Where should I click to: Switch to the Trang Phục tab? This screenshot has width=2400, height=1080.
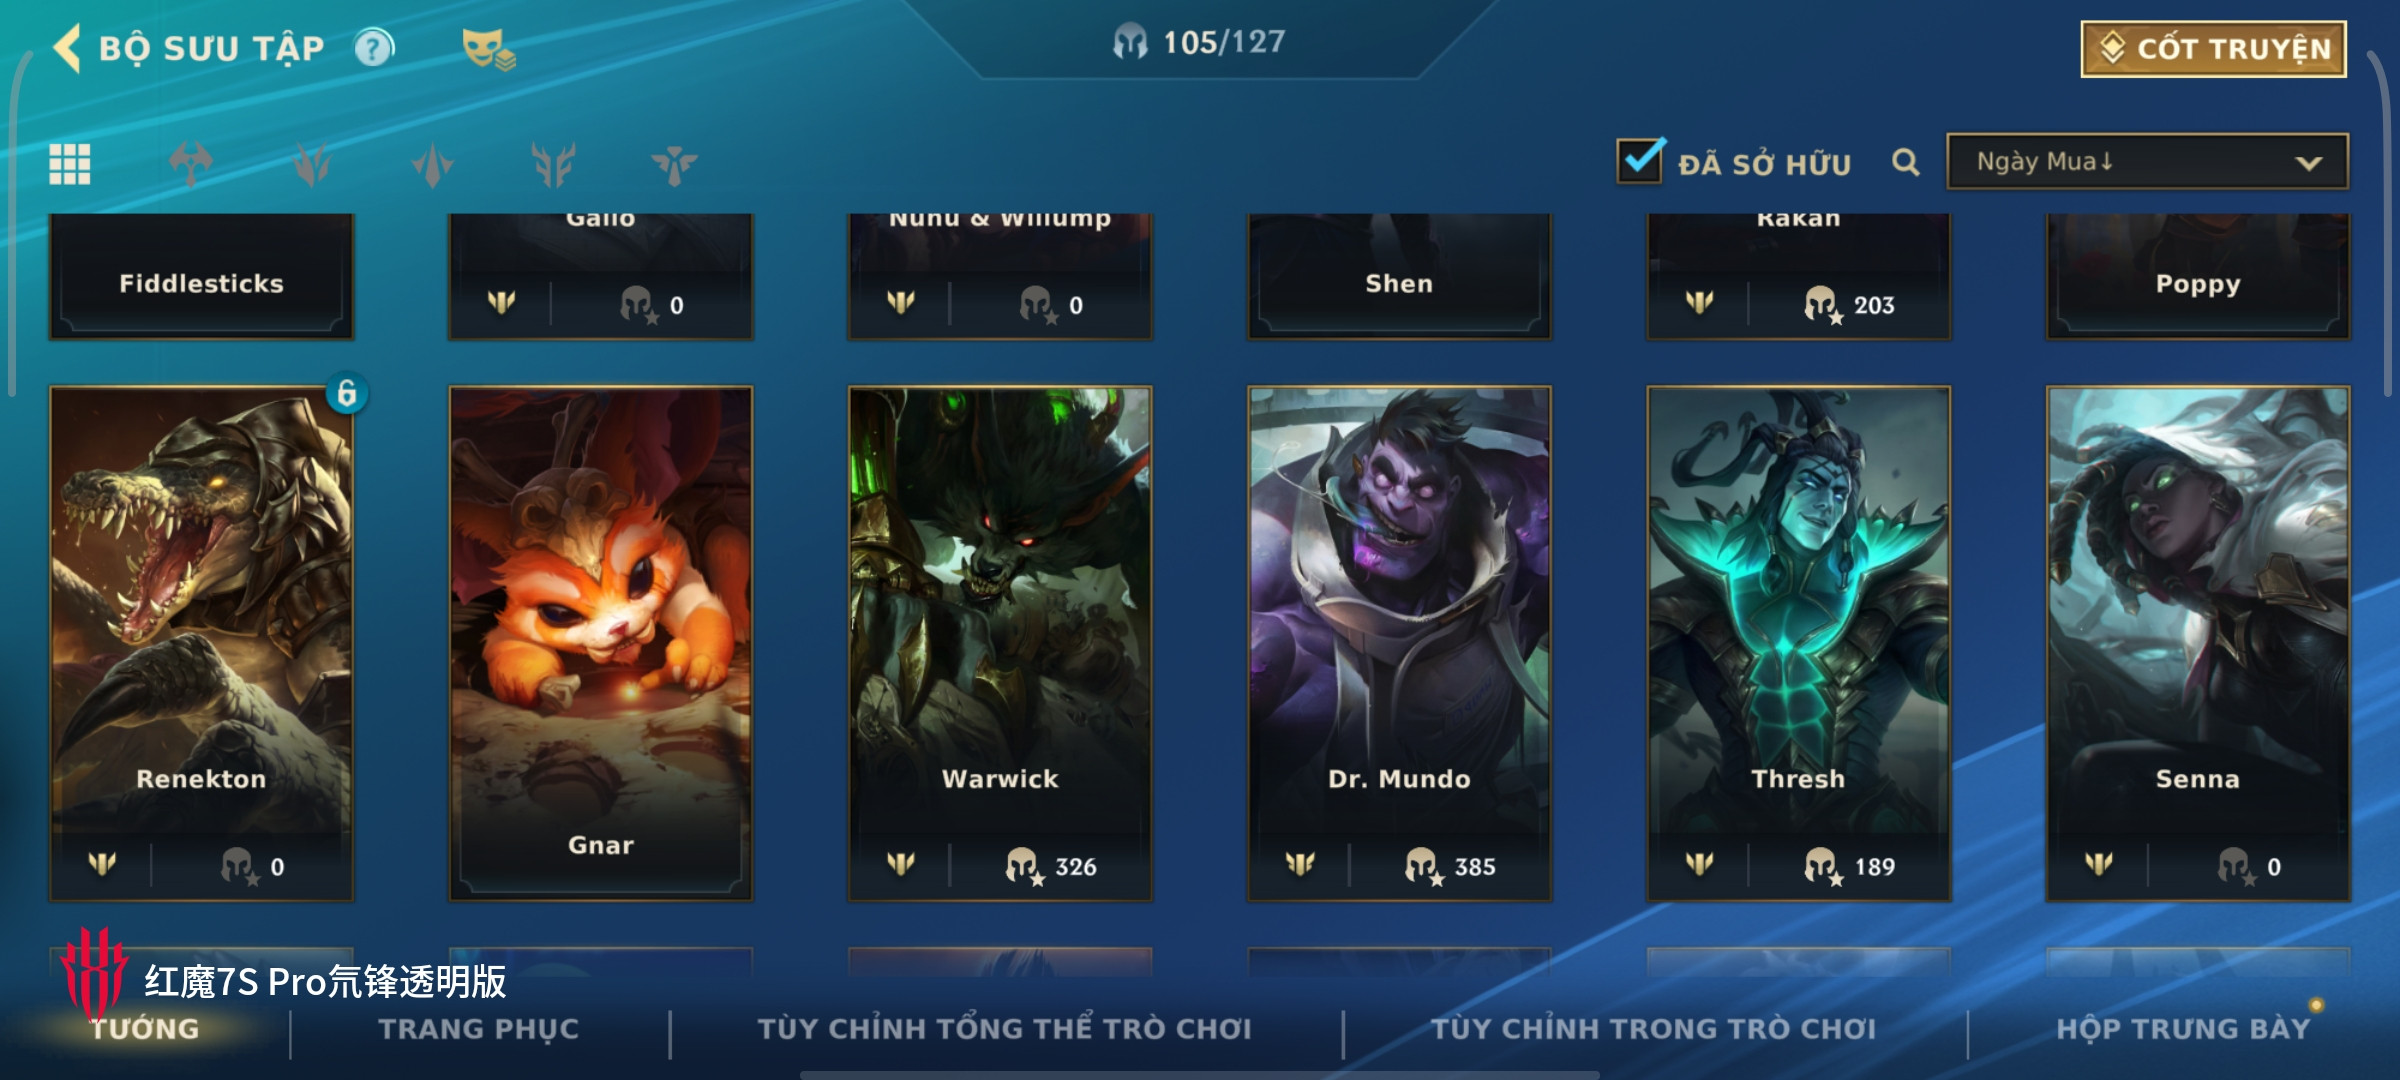(x=479, y=1029)
